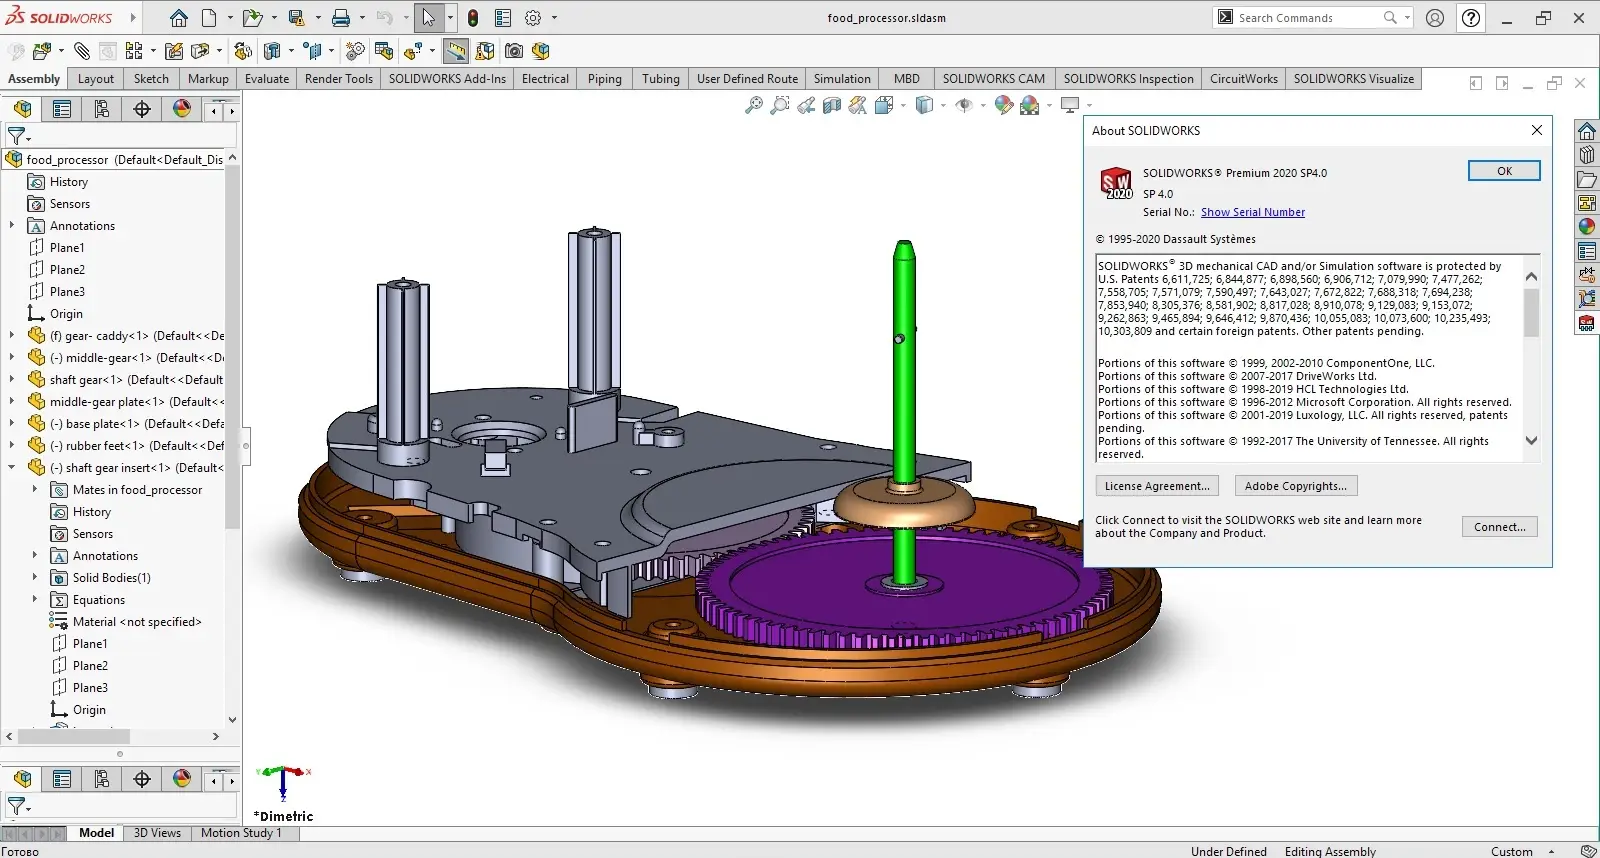
Task: Click the Insert Components icon
Action: pyautogui.click(x=41, y=51)
